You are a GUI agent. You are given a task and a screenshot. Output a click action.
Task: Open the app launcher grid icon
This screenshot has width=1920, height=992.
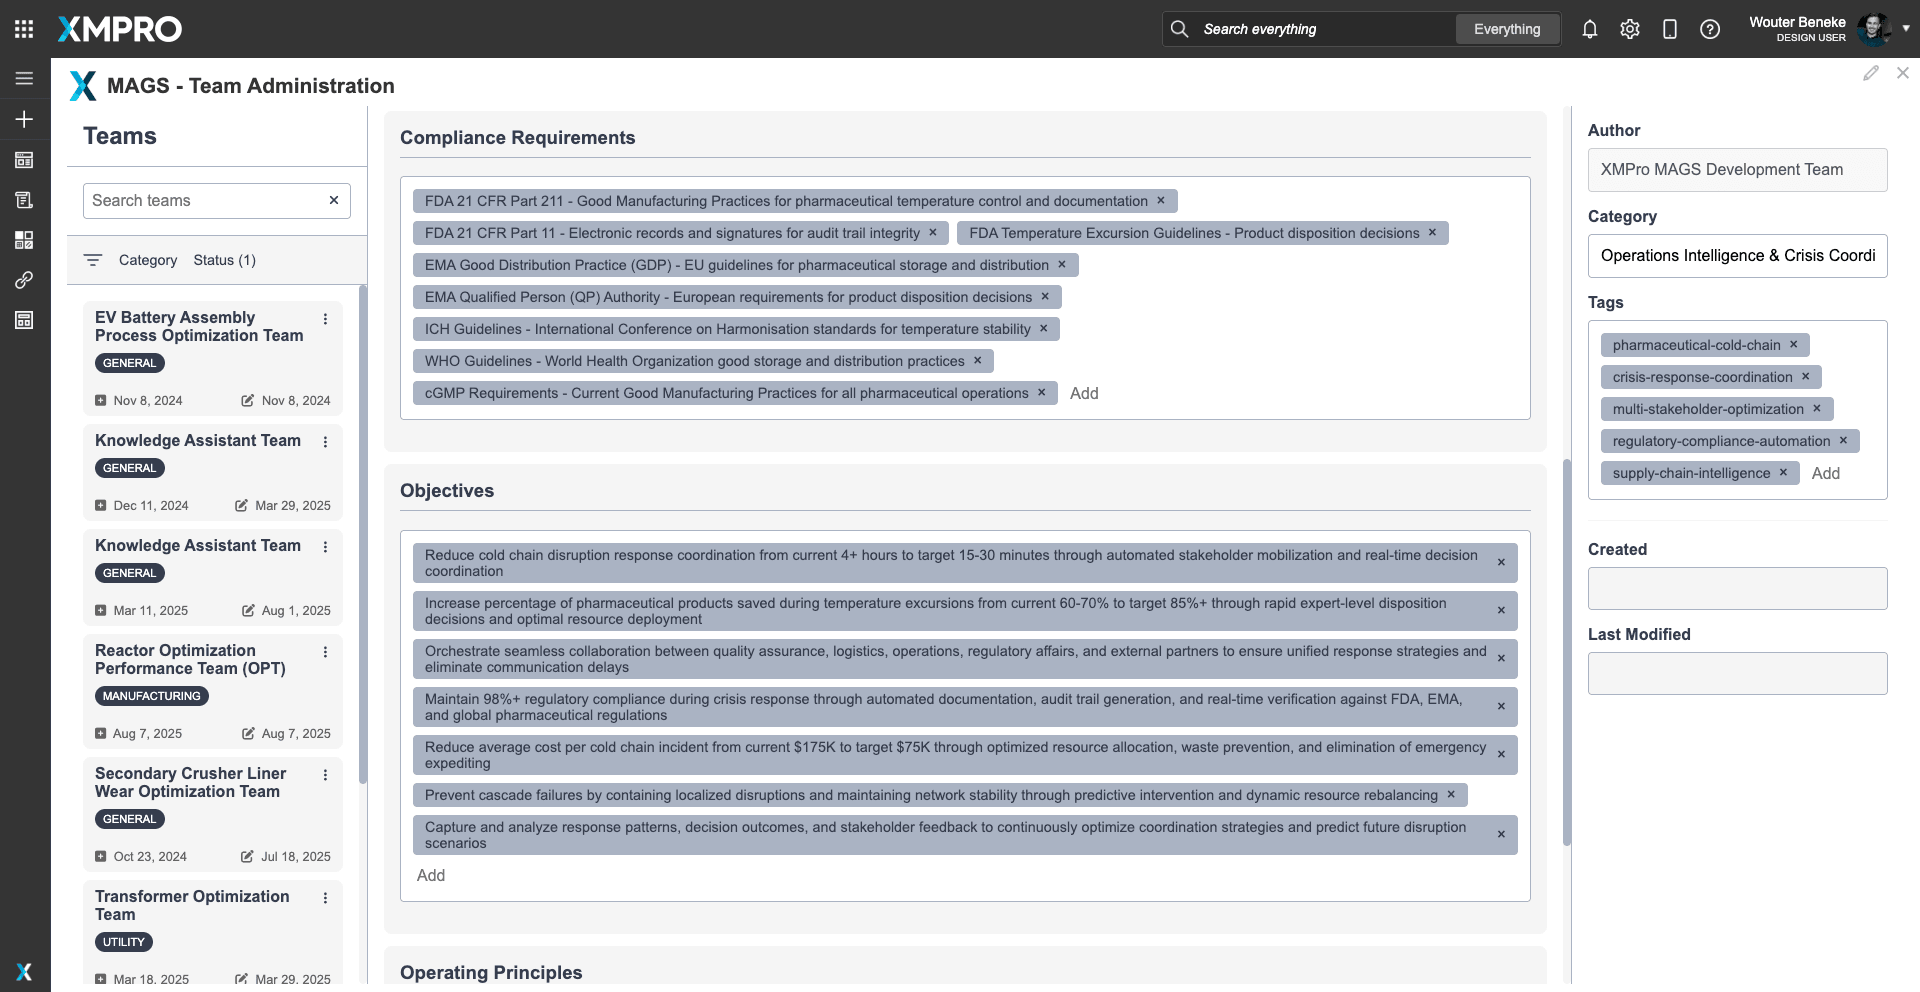pyautogui.click(x=24, y=29)
